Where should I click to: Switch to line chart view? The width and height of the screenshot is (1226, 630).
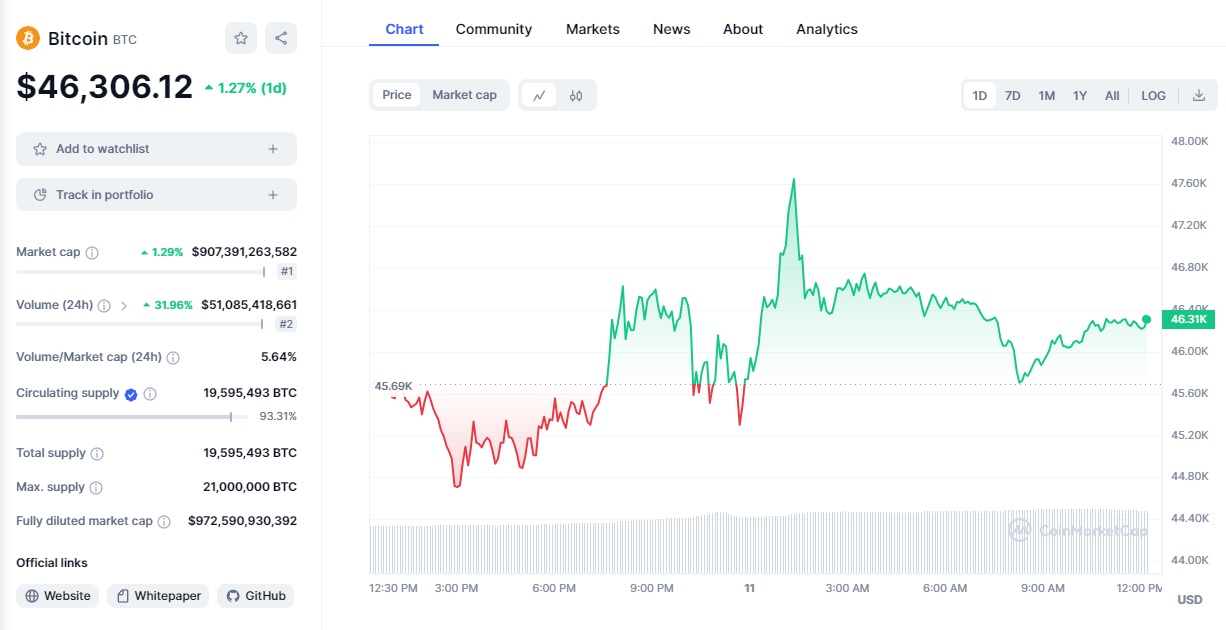540,95
